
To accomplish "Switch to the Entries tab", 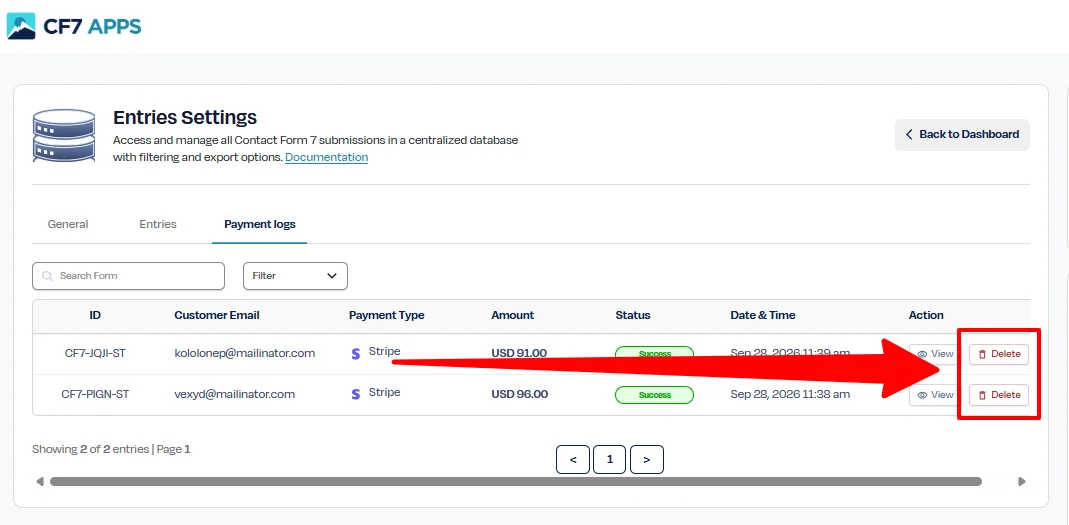I will [158, 224].
